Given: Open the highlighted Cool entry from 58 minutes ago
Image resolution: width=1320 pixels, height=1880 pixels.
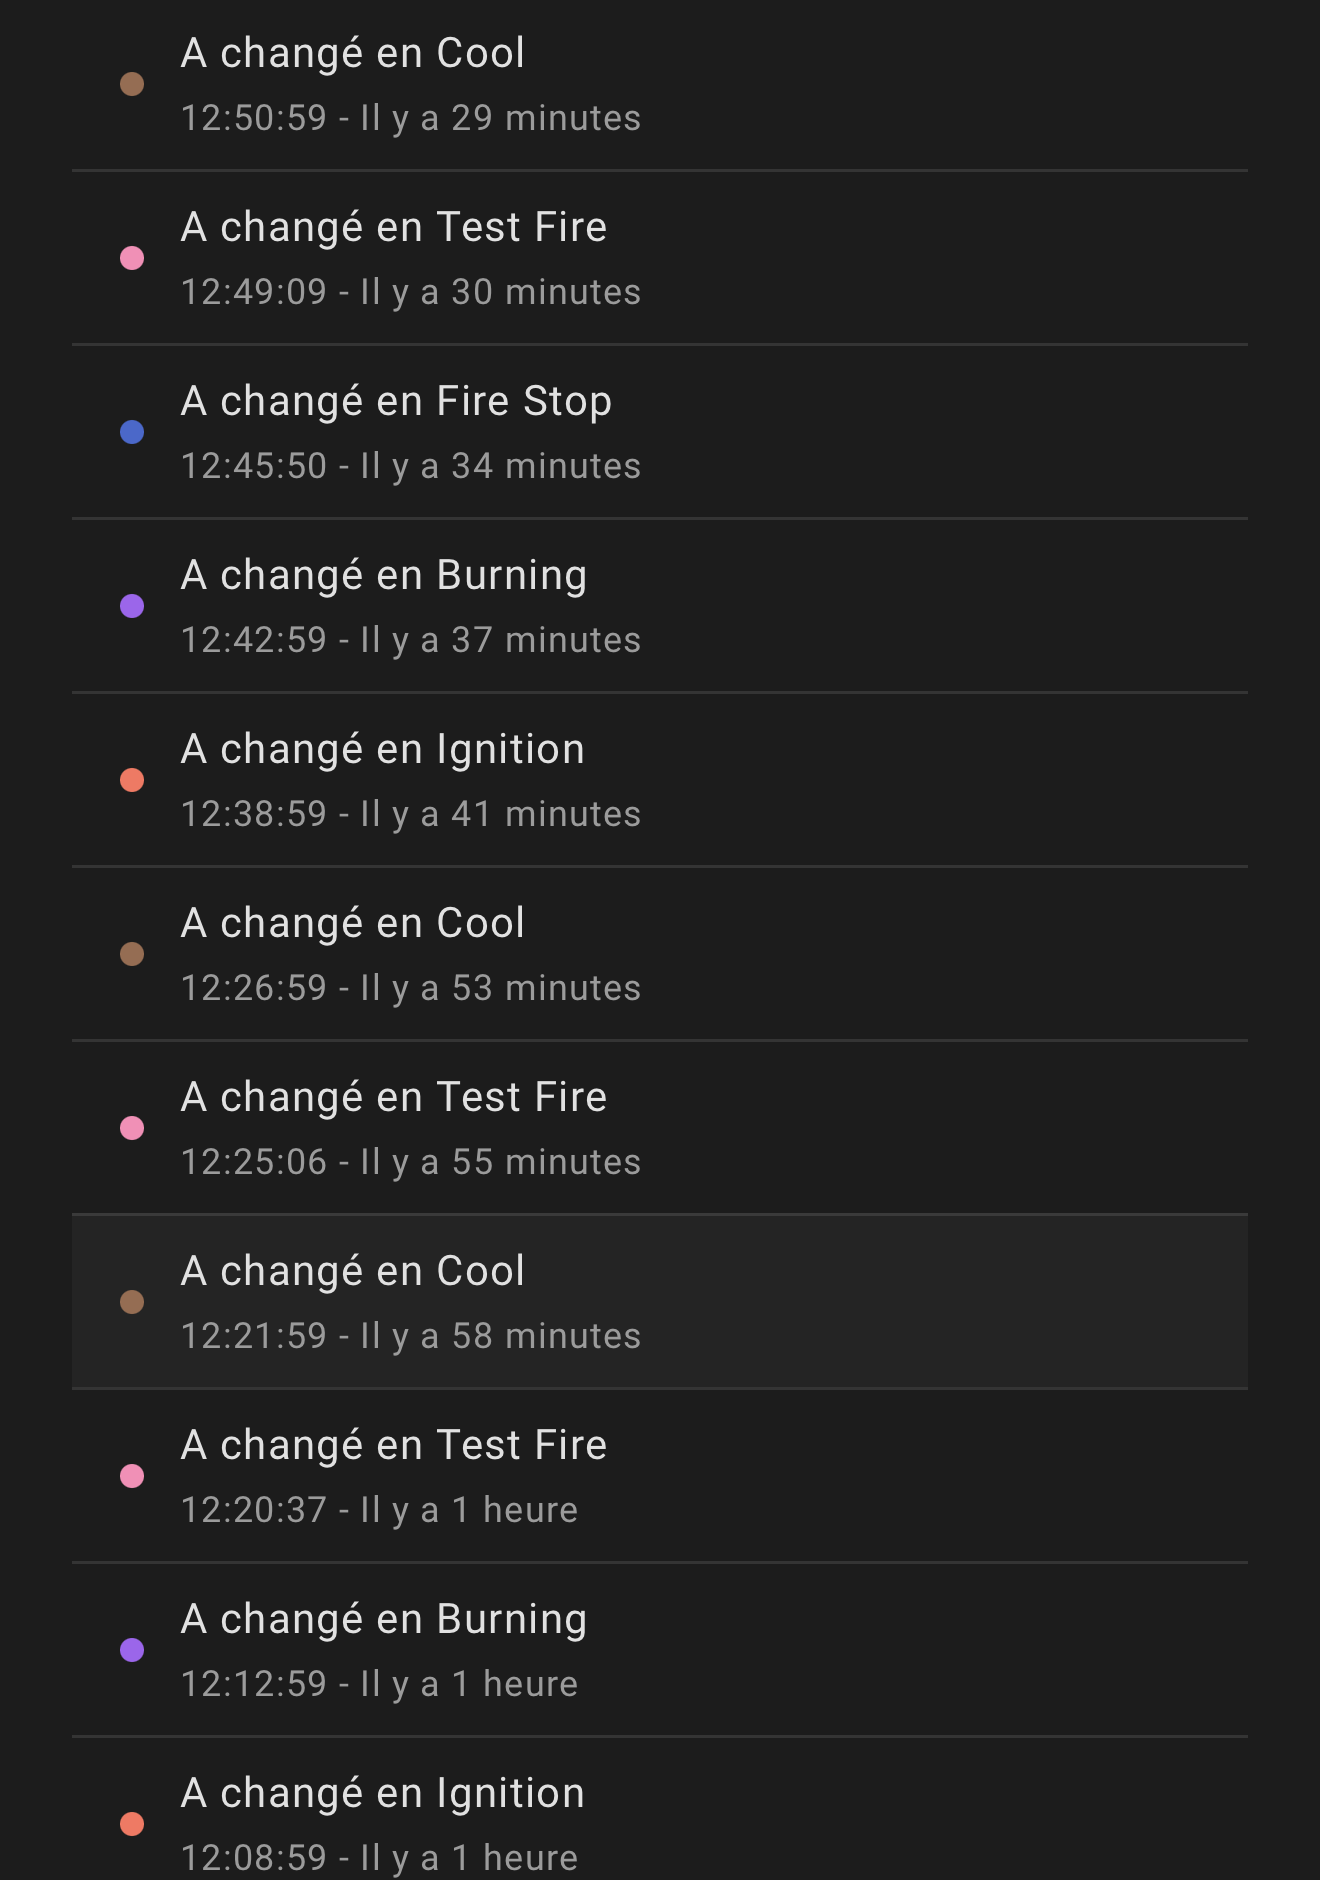Looking at the screenshot, I should pyautogui.click(x=660, y=1302).
